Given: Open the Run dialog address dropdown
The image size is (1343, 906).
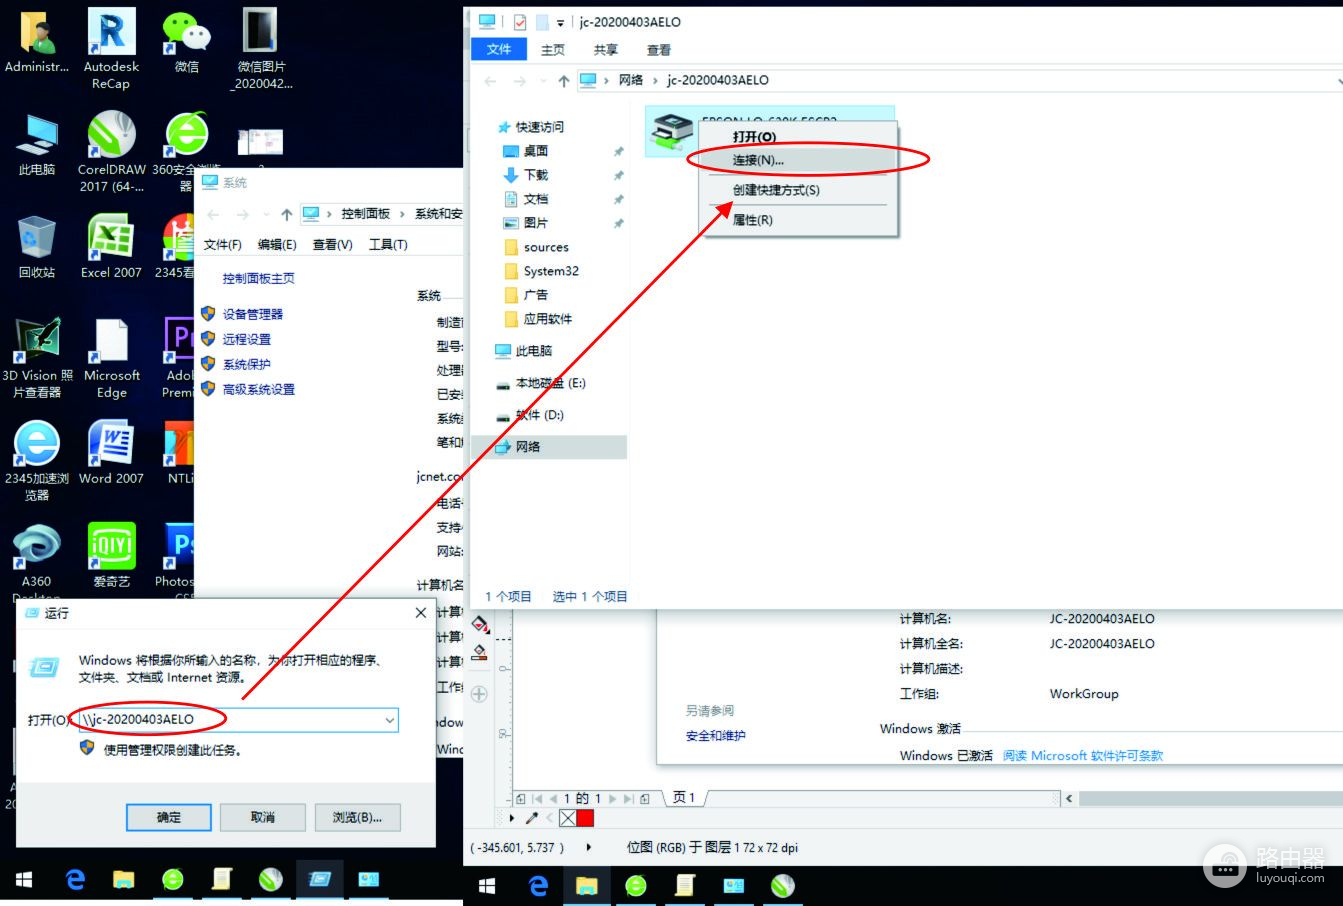Looking at the screenshot, I should (389, 719).
